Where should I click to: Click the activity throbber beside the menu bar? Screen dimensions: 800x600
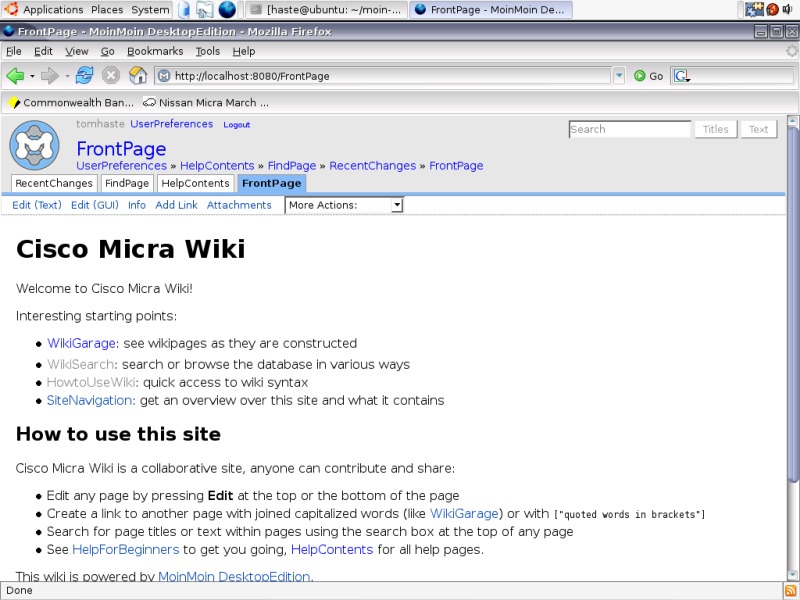pos(792,51)
